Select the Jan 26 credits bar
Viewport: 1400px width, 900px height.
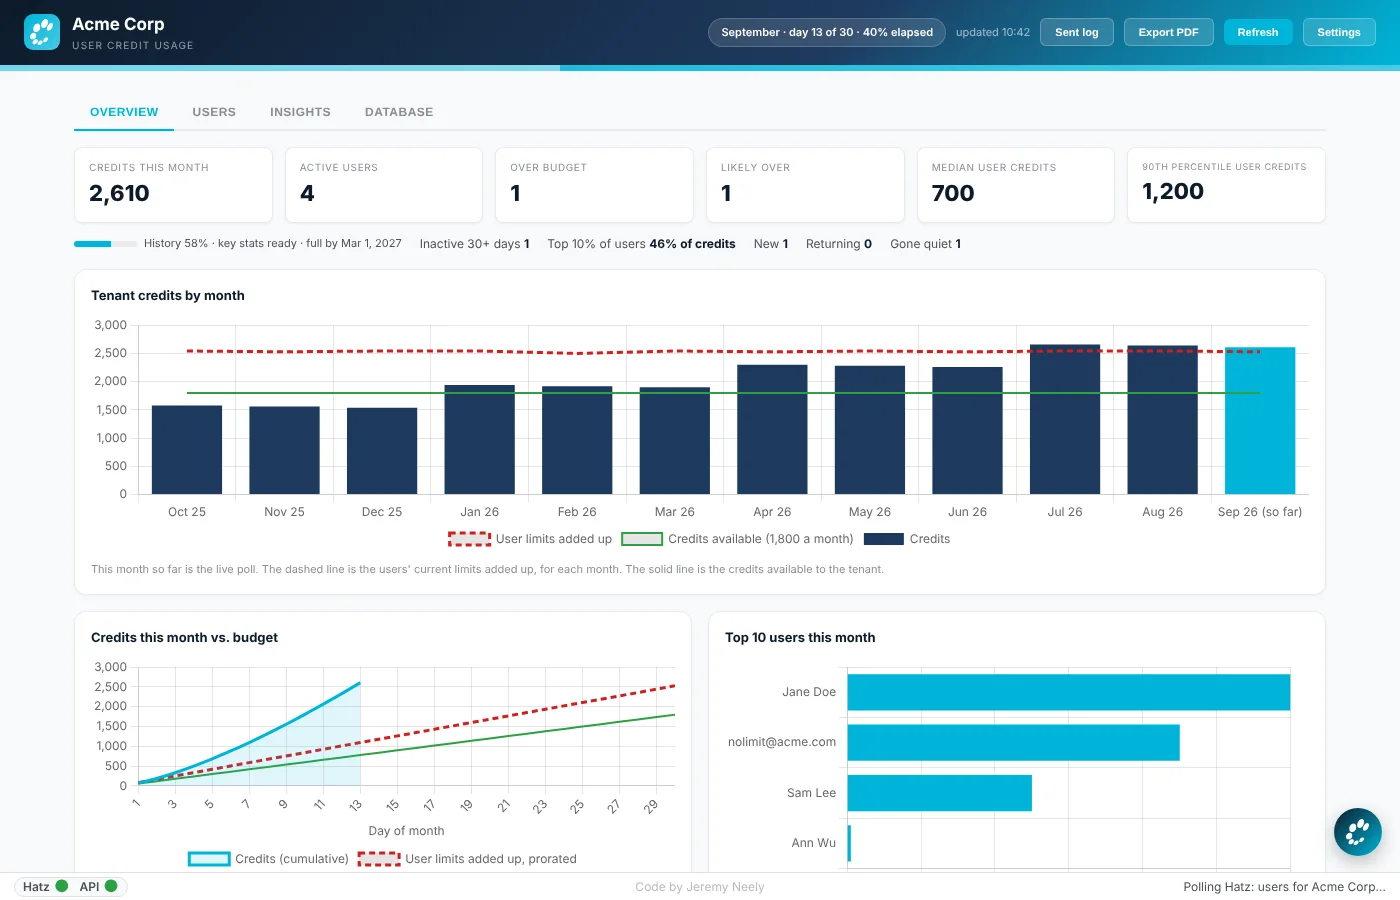(x=480, y=440)
